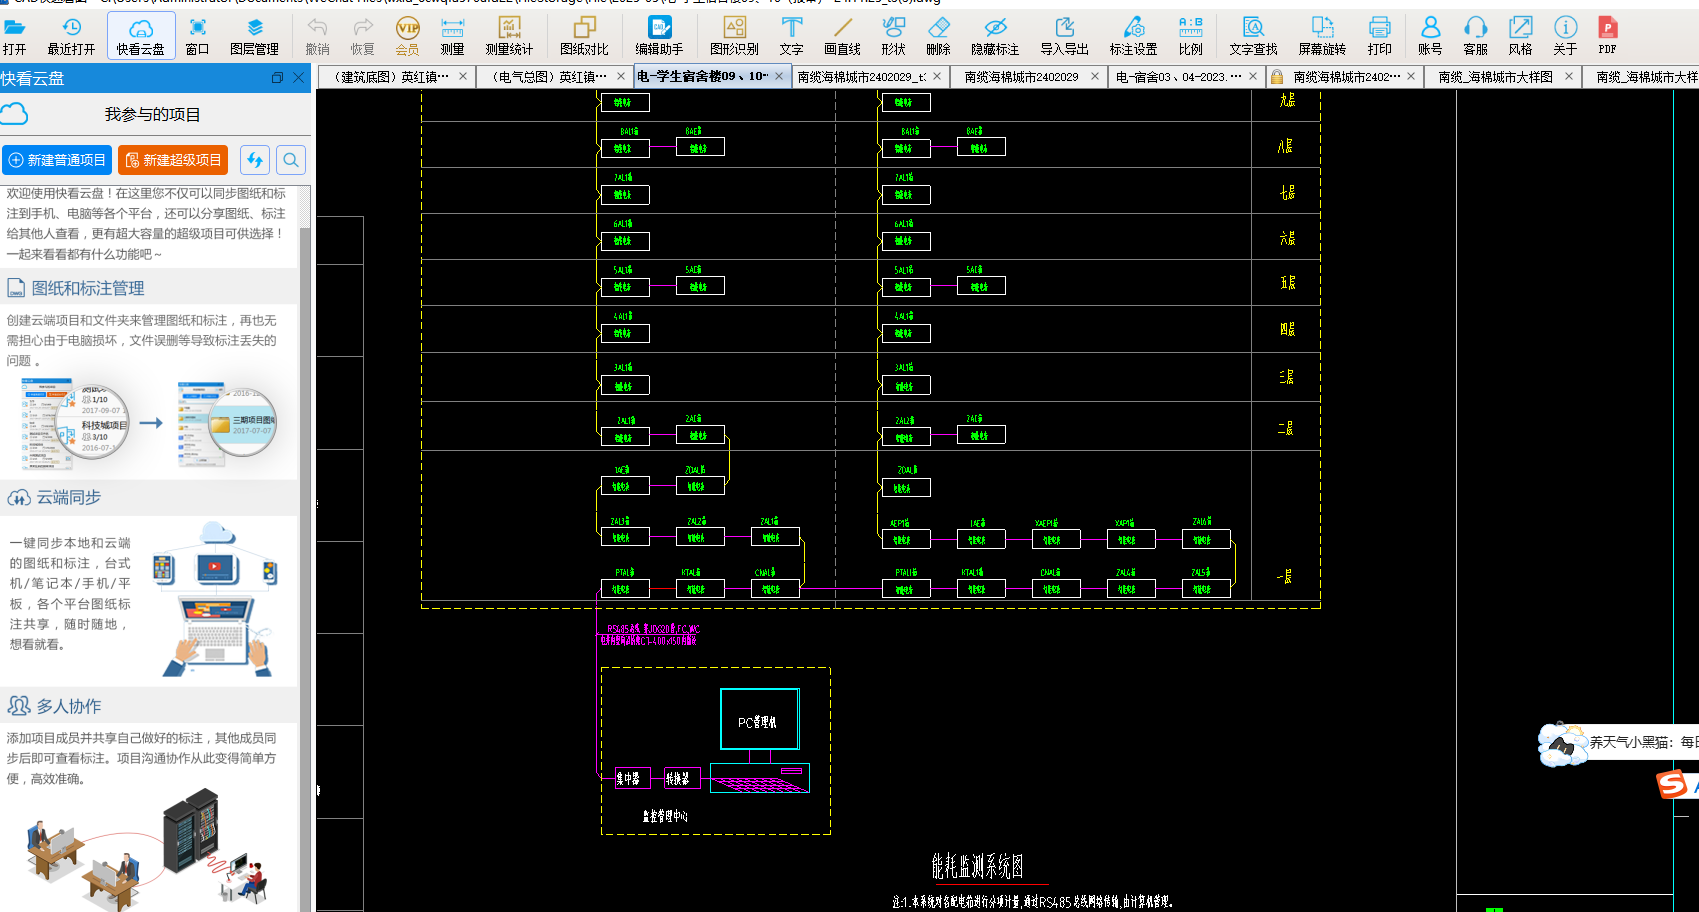1699x912 pixels.
Task: Open 测量统计 measurement statistics
Action: tap(509, 36)
